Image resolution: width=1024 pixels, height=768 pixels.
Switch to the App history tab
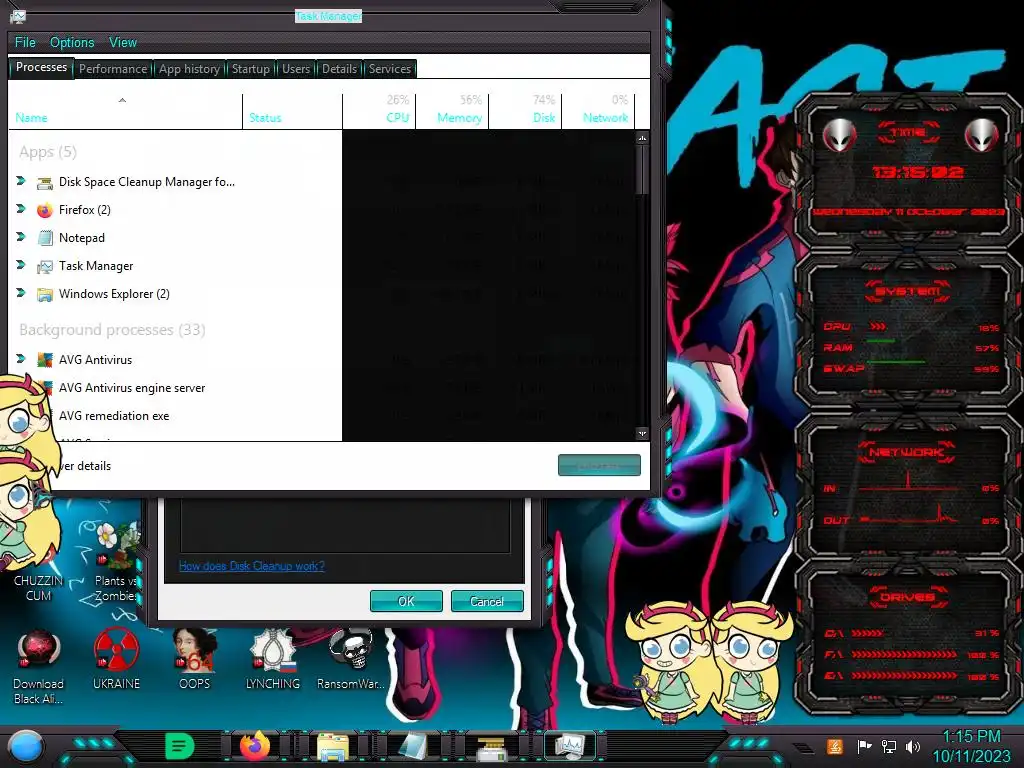(189, 69)
